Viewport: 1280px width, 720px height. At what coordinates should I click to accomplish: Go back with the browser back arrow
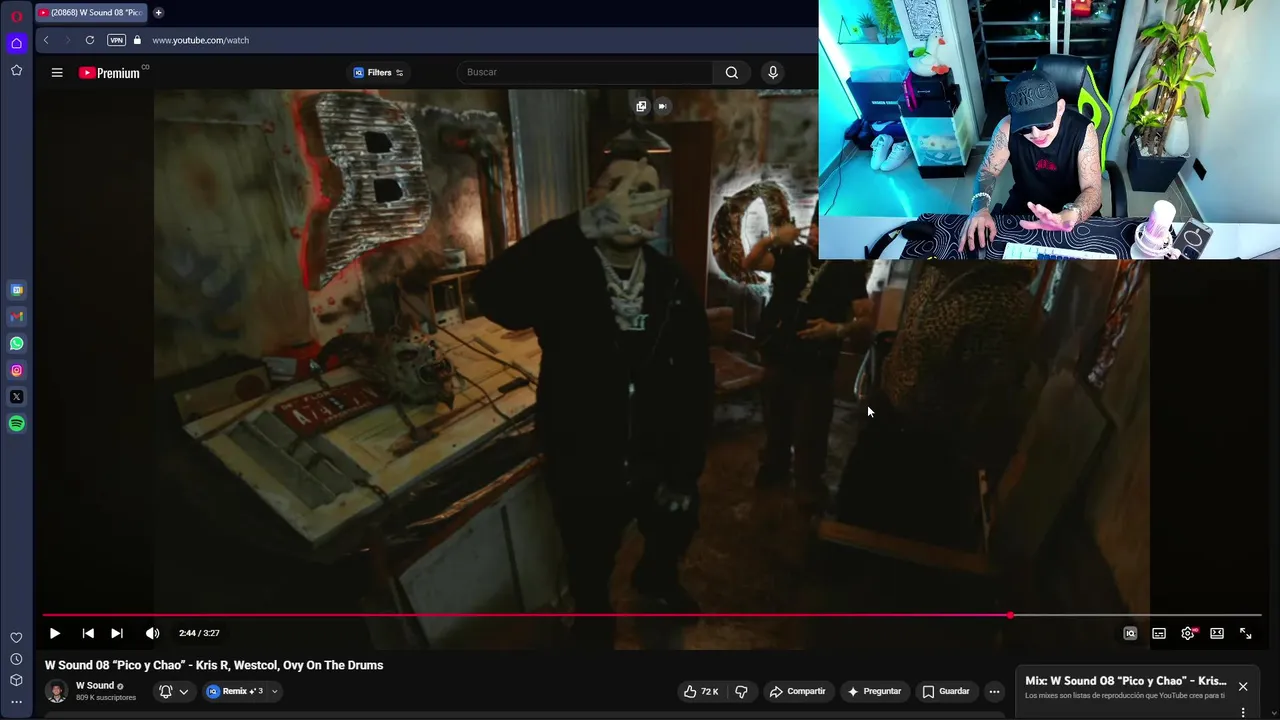click(46, 40)
